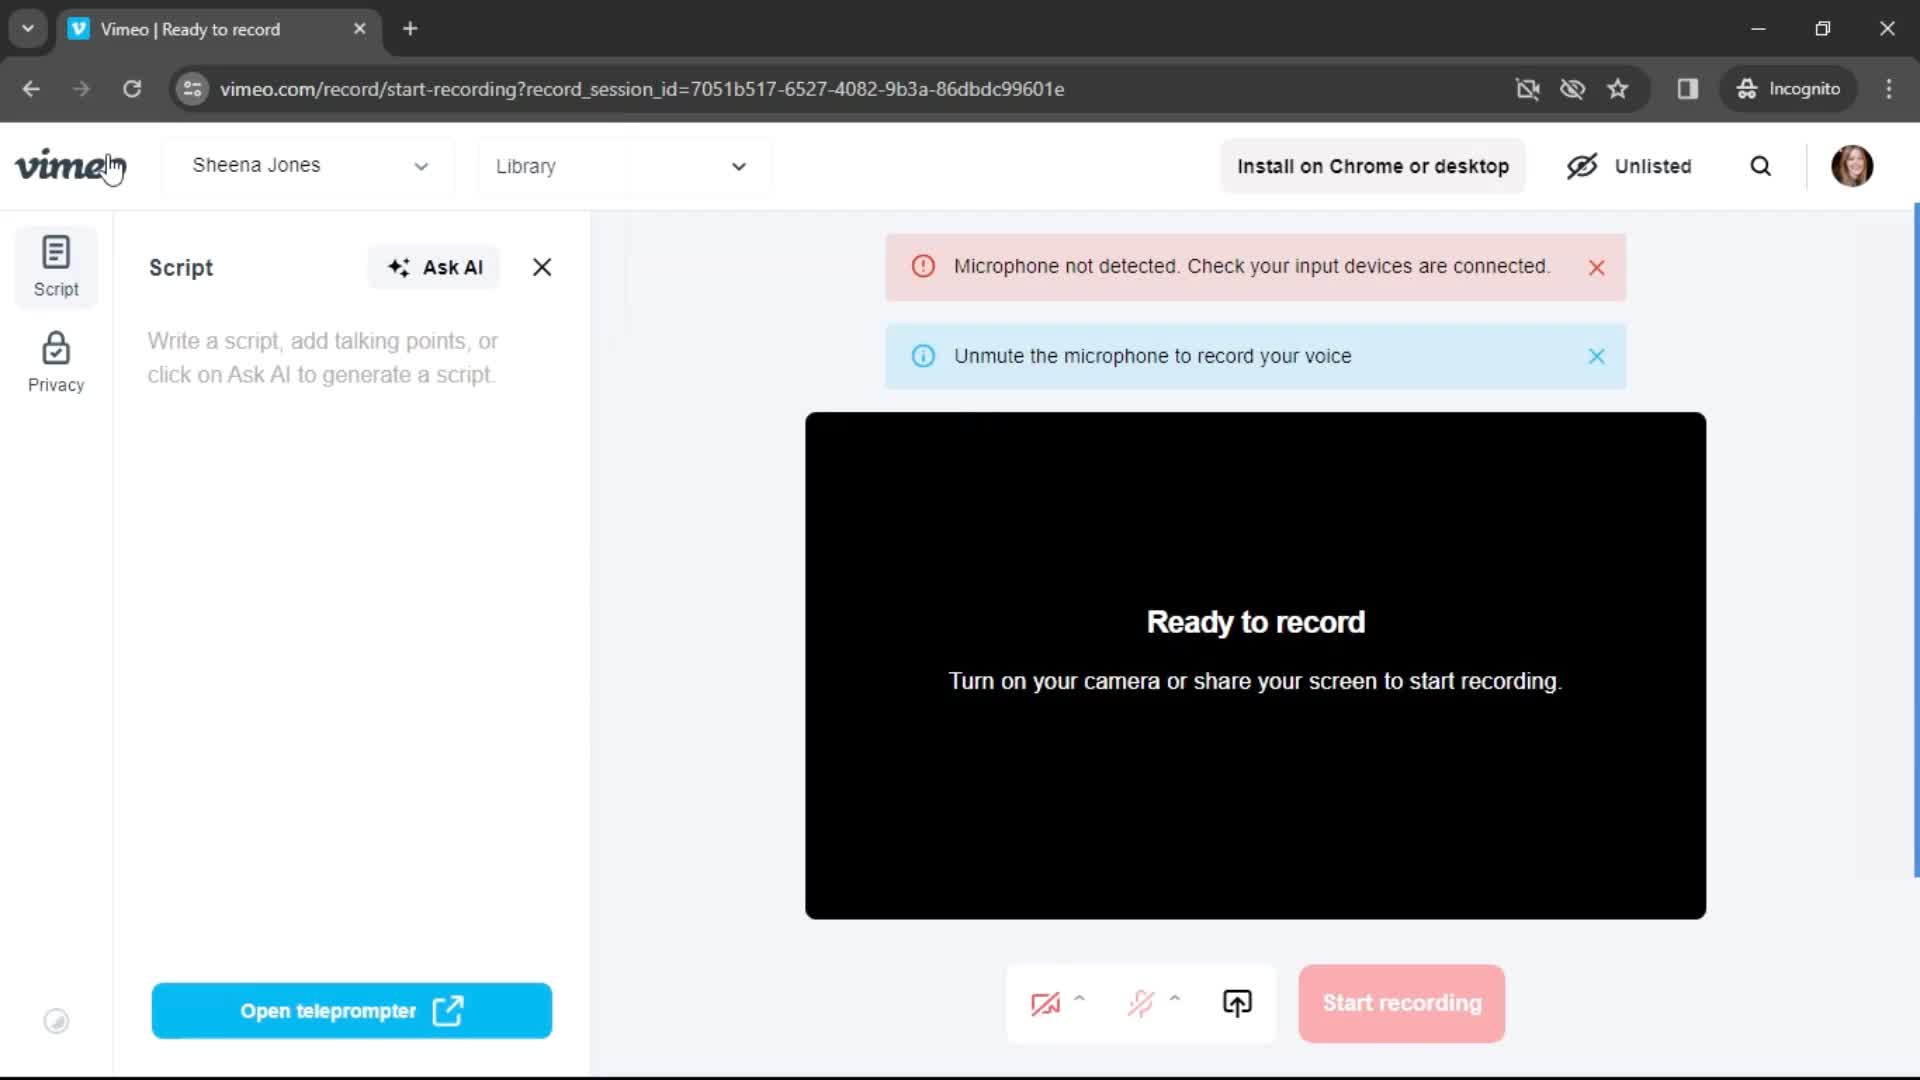1920x1080 pixels.
Task: Open a new browser tab
Action: click(410, 29)
